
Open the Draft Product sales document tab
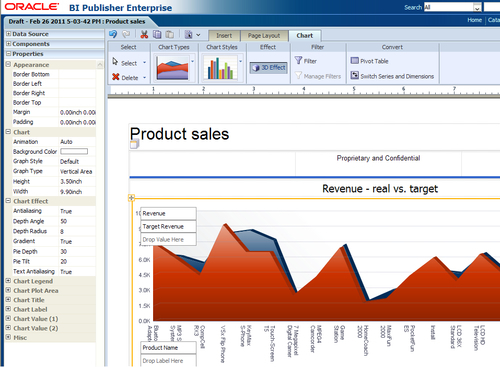point(77,21)
